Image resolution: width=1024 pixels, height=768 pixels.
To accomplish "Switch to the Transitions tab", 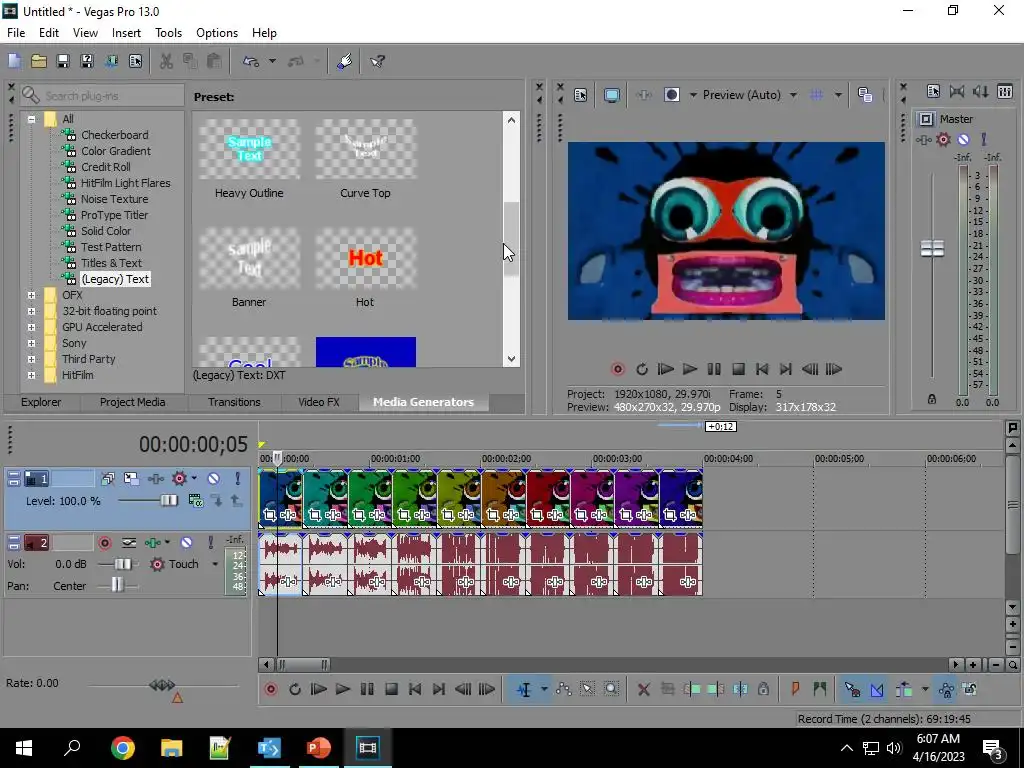I will pos(234,402).
